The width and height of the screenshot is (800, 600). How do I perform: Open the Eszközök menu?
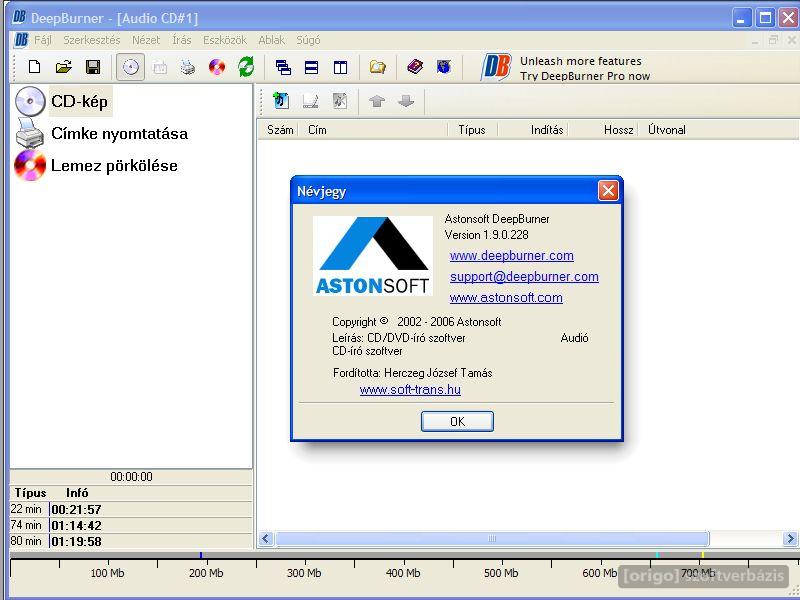pos(224,40)
